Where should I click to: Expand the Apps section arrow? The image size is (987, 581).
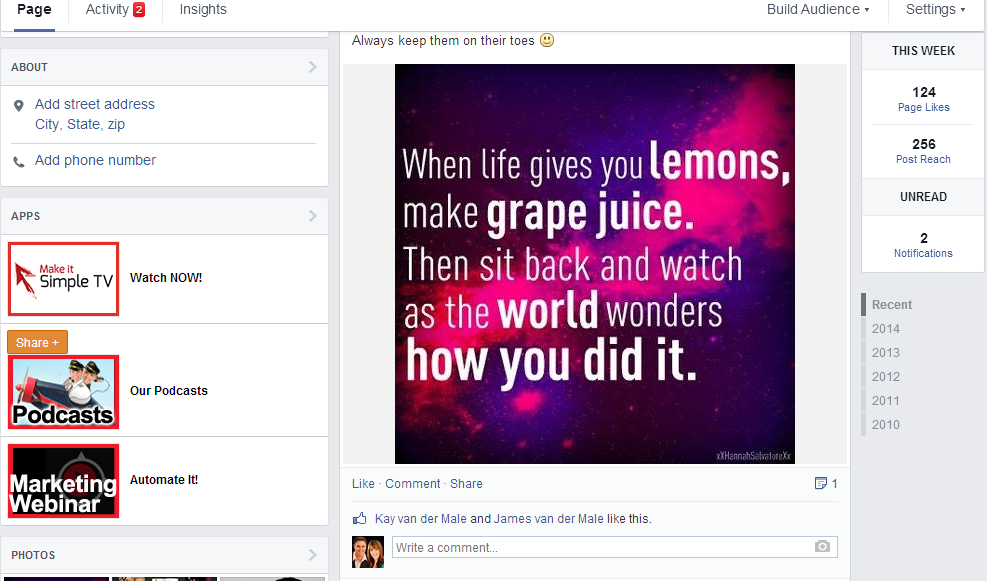coord(313,216)
